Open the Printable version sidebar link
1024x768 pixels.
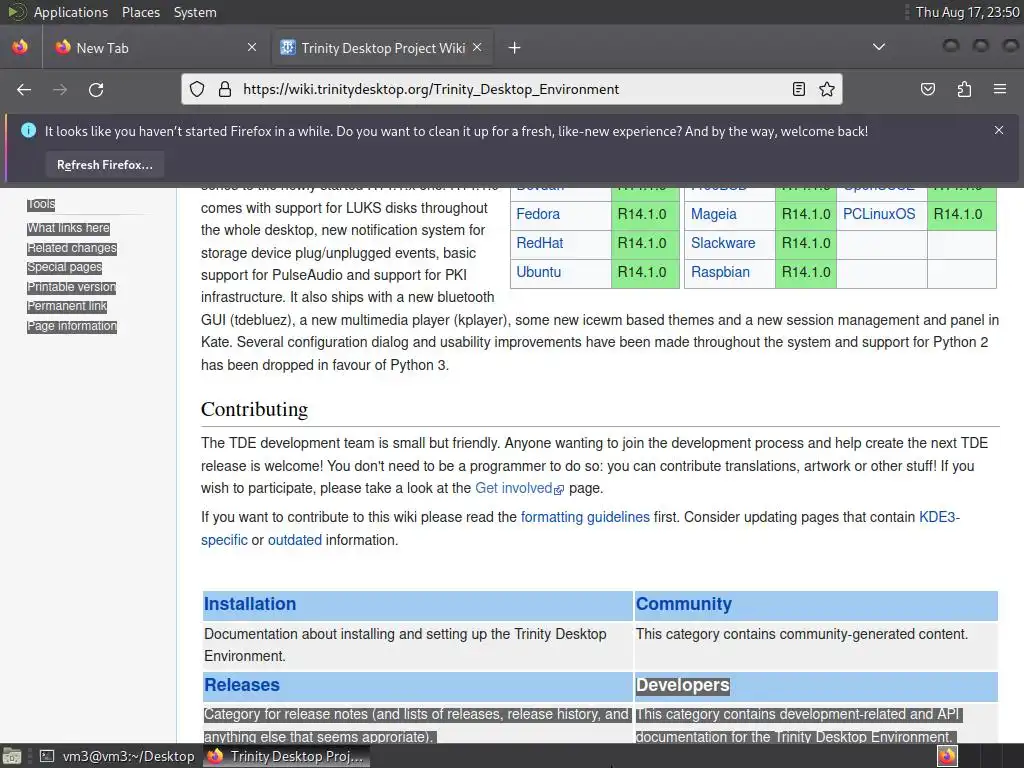71,287
